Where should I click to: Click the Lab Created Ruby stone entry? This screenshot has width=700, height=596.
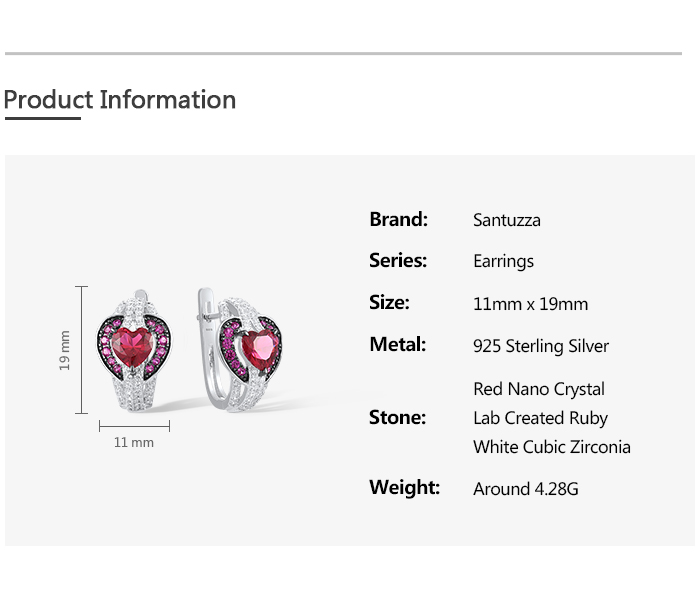tap(541, 418)
